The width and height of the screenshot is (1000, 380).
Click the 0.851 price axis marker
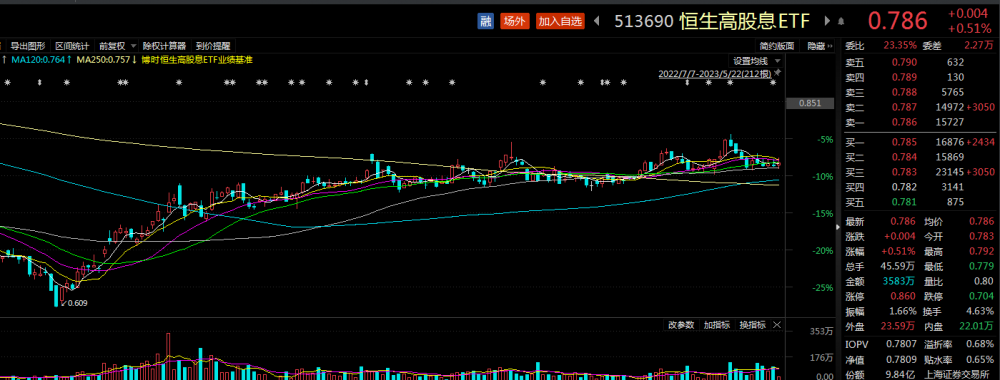[810, 103]
